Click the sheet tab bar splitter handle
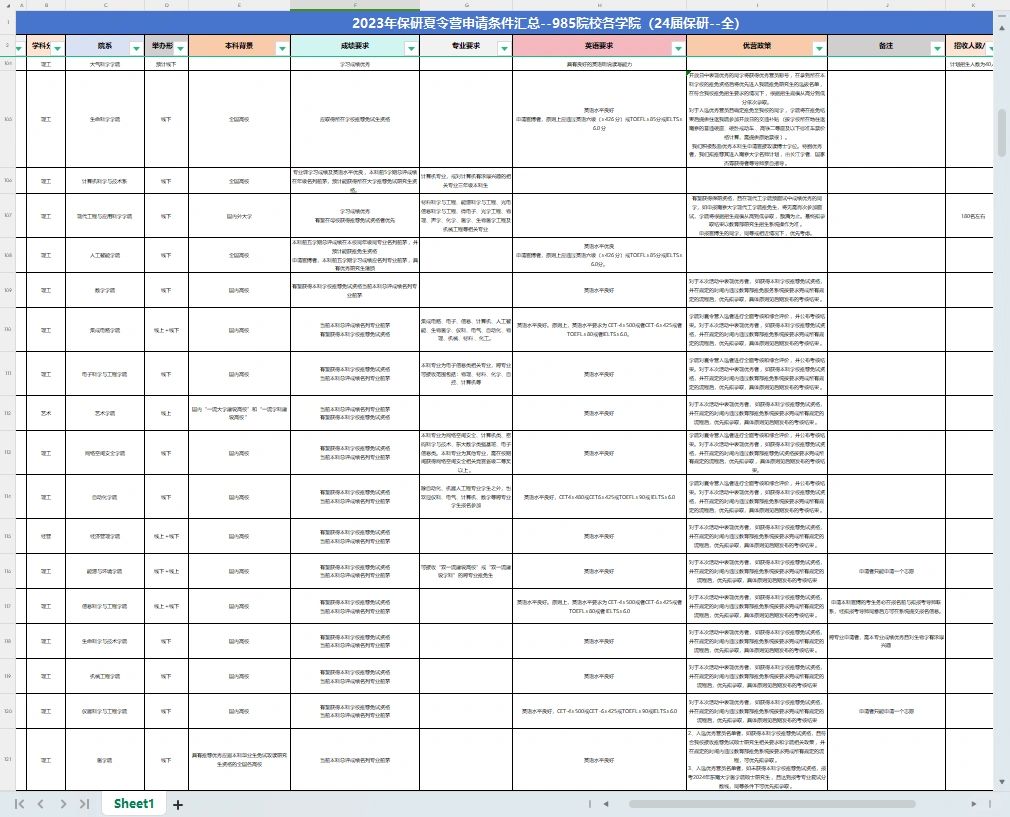The width and height of the screenshot is (1010, 817). [x=589, y=803]
